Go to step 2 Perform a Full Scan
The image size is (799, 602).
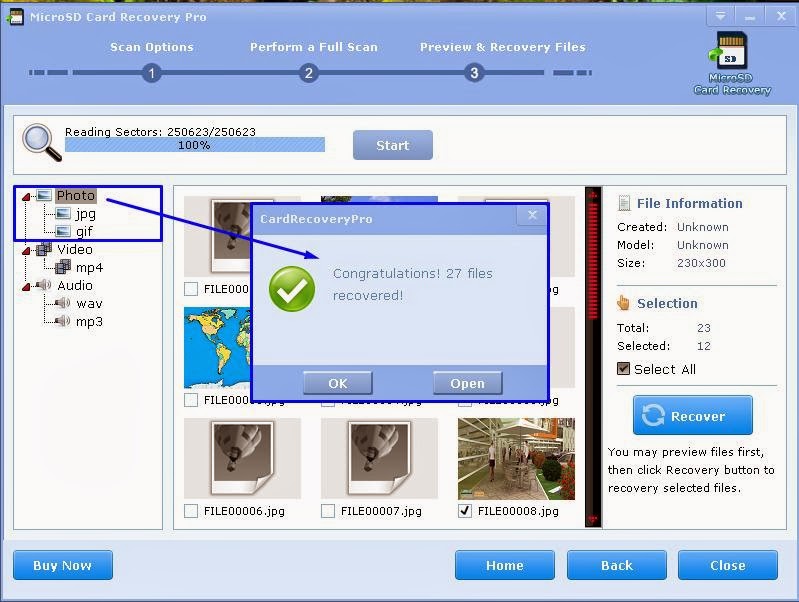(308, 73)
